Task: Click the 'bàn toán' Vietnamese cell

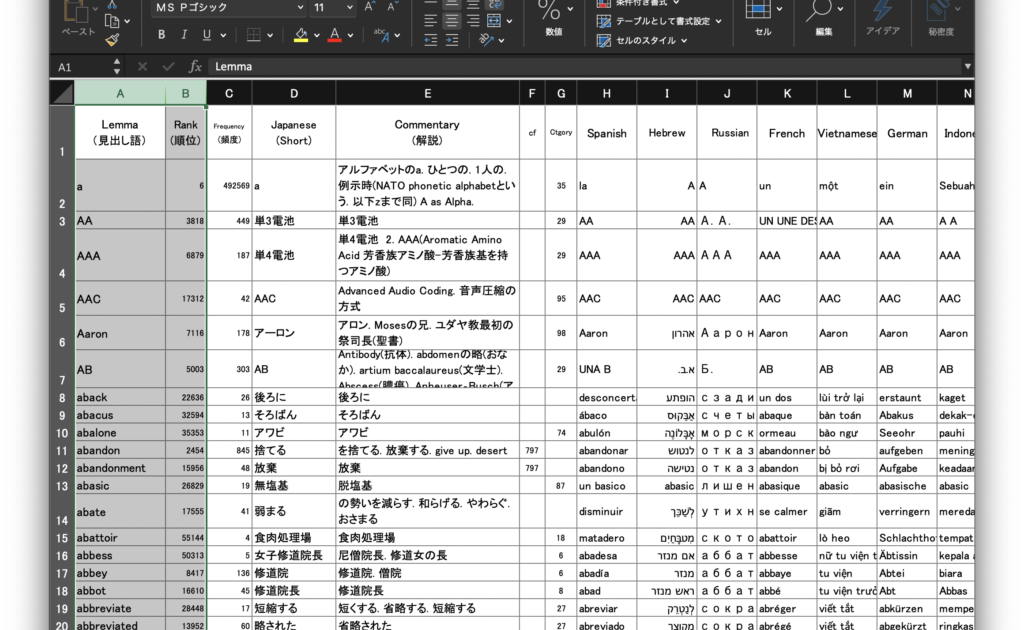Action: click(x=847, y=415)
